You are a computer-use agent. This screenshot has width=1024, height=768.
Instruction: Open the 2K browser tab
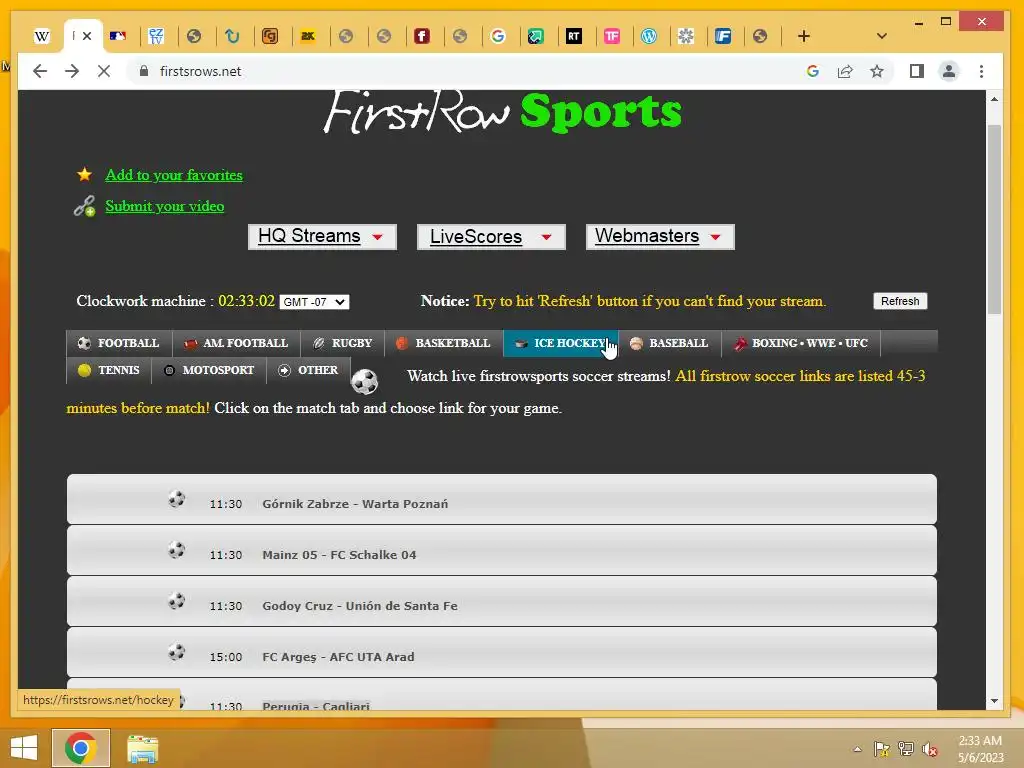pos(308,37)
